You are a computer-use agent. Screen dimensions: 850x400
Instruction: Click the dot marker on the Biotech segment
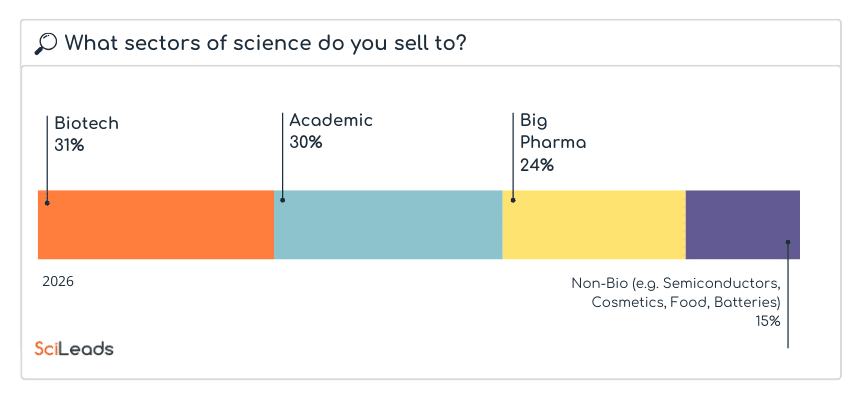click(47, 203)
